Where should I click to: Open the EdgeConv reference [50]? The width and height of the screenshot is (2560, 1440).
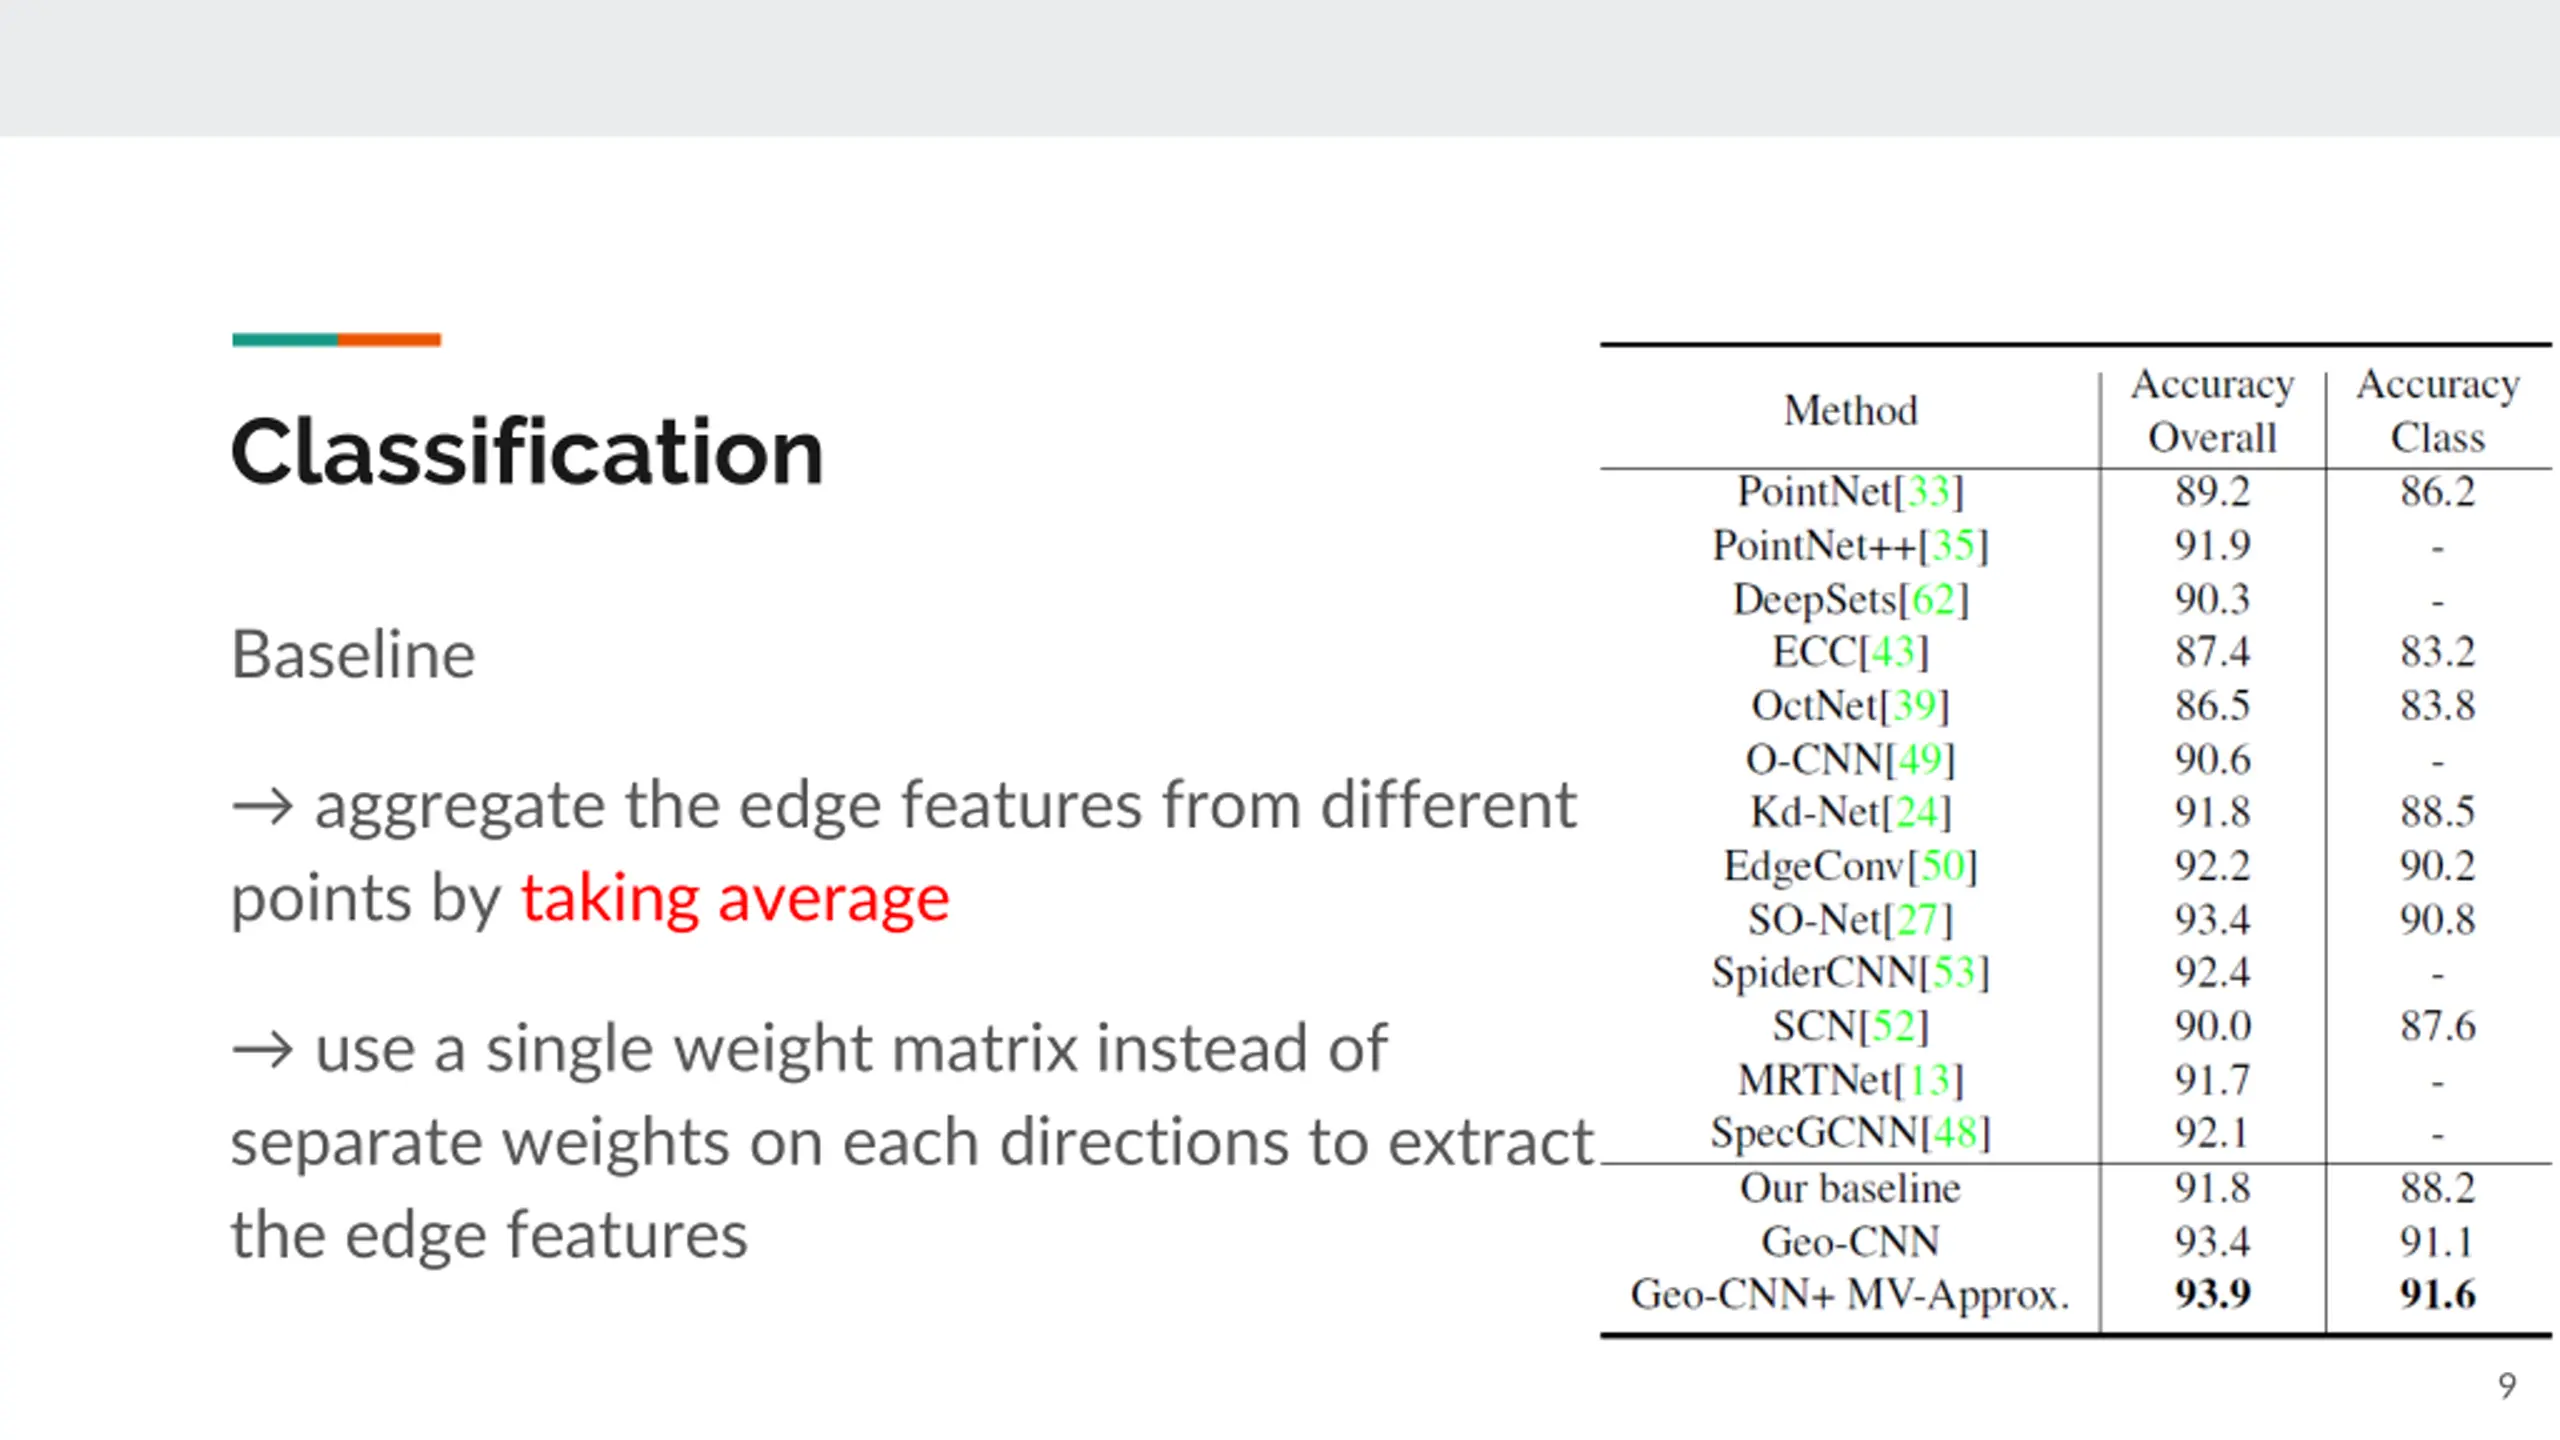coord(1942,865)
